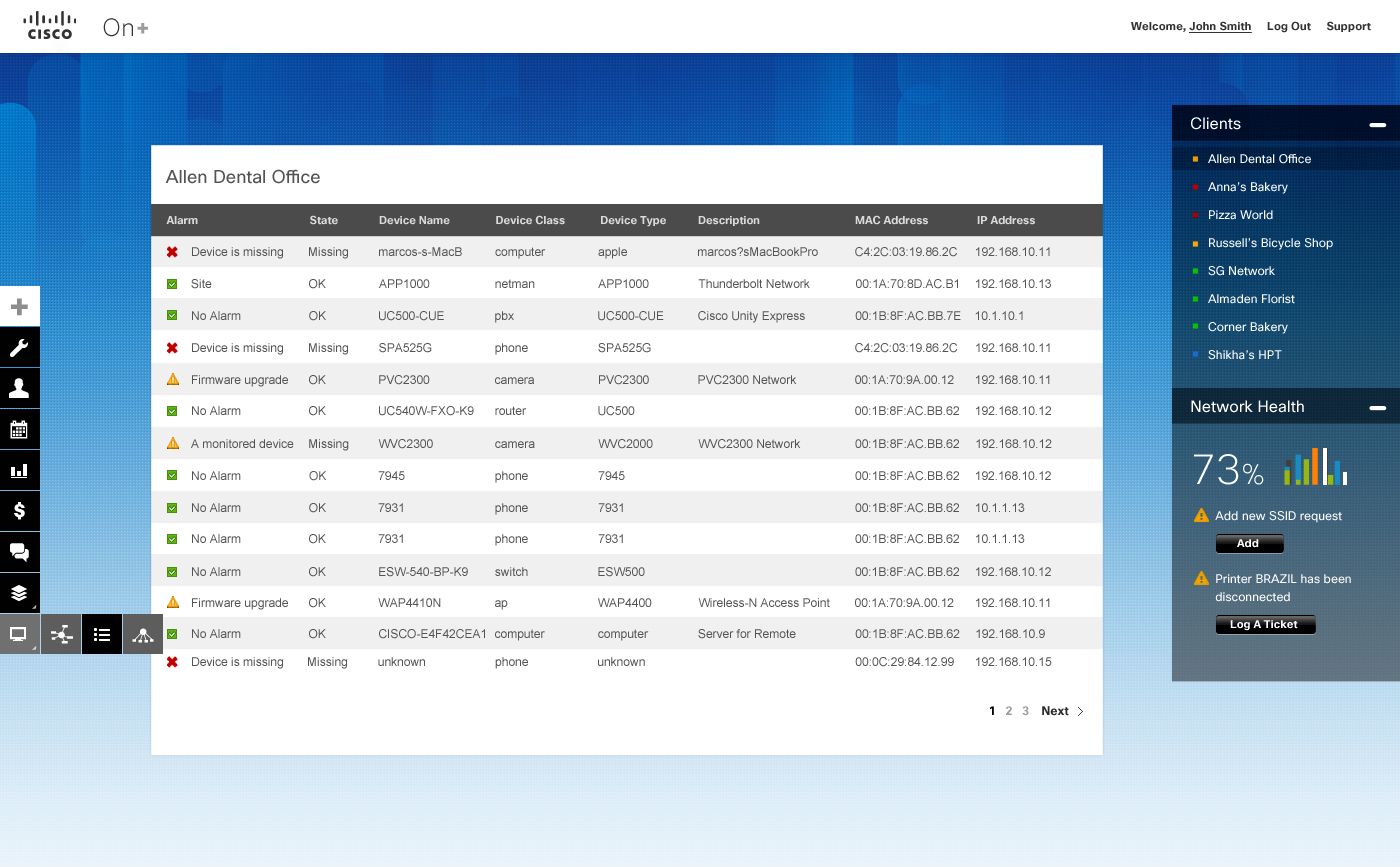Image resolution: width=1400 pixels, height=867 pixels.
Task: Sort by the State column header
Action: [x=323, y=220]
